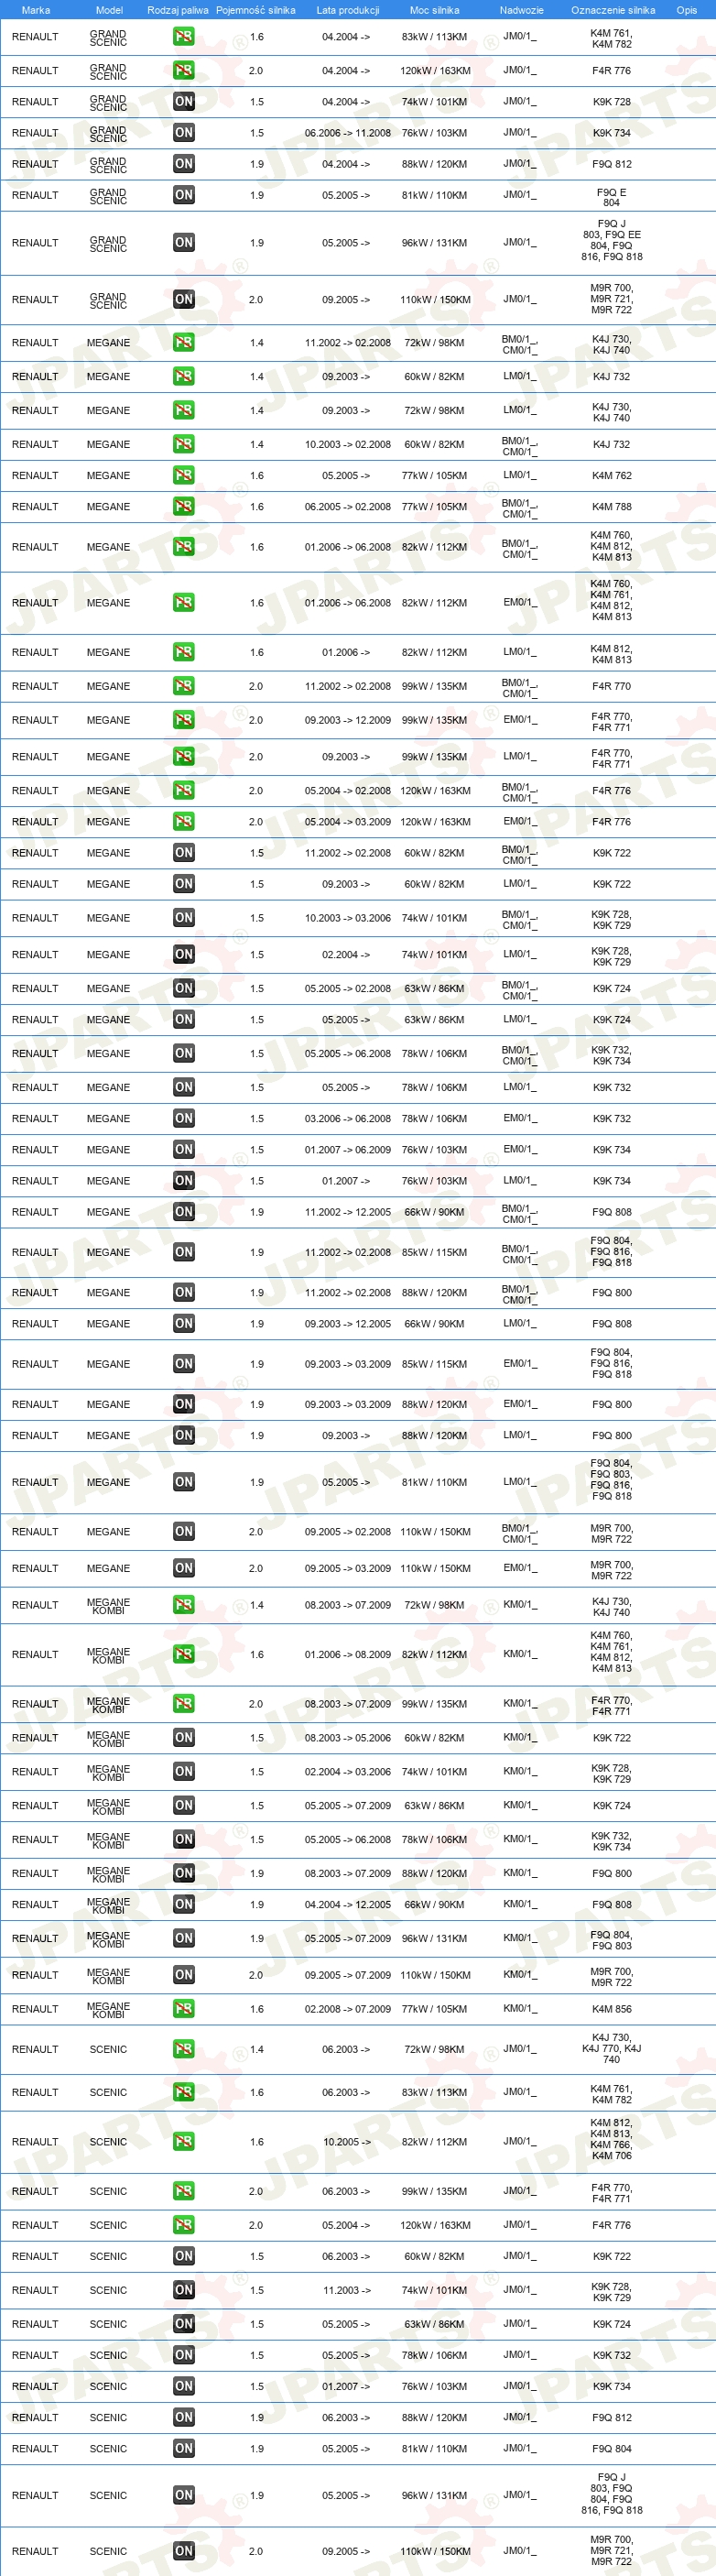Click PB icon in Scenic K4J 770 row
Screen dimensions: 716x2576
[184, 2049]
